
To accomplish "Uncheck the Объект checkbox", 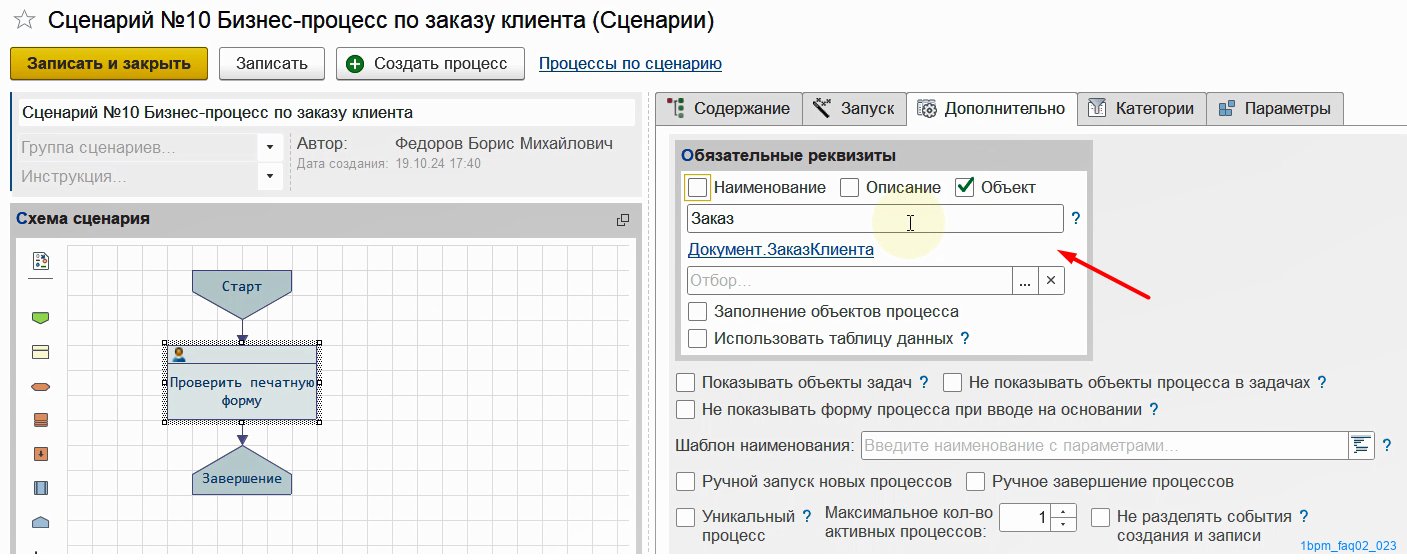I will click(965, 187).
